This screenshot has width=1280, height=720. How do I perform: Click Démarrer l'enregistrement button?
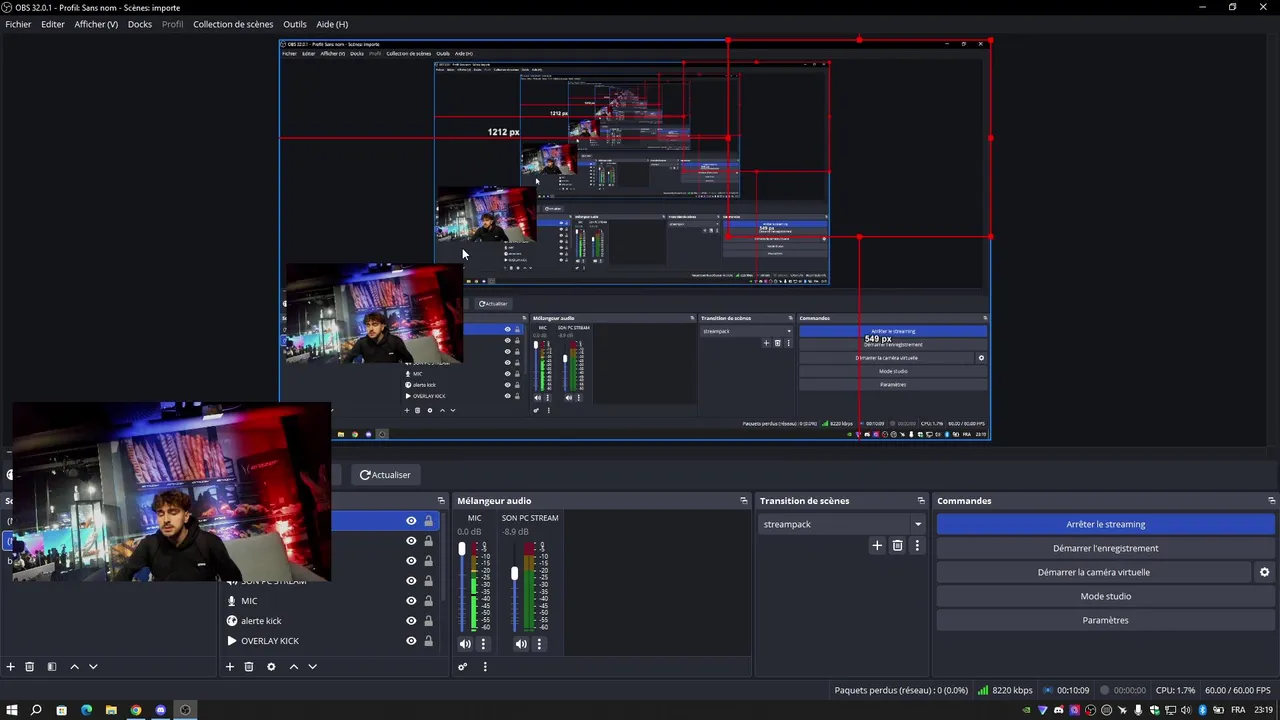(x=1105, y=548)
